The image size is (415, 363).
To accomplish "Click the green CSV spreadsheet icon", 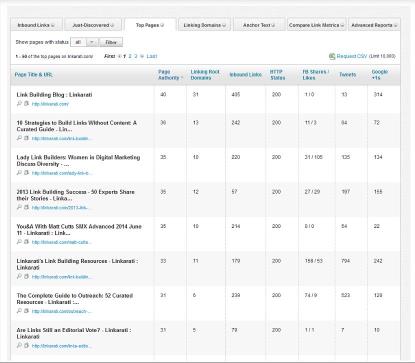I will click(332, 56).
